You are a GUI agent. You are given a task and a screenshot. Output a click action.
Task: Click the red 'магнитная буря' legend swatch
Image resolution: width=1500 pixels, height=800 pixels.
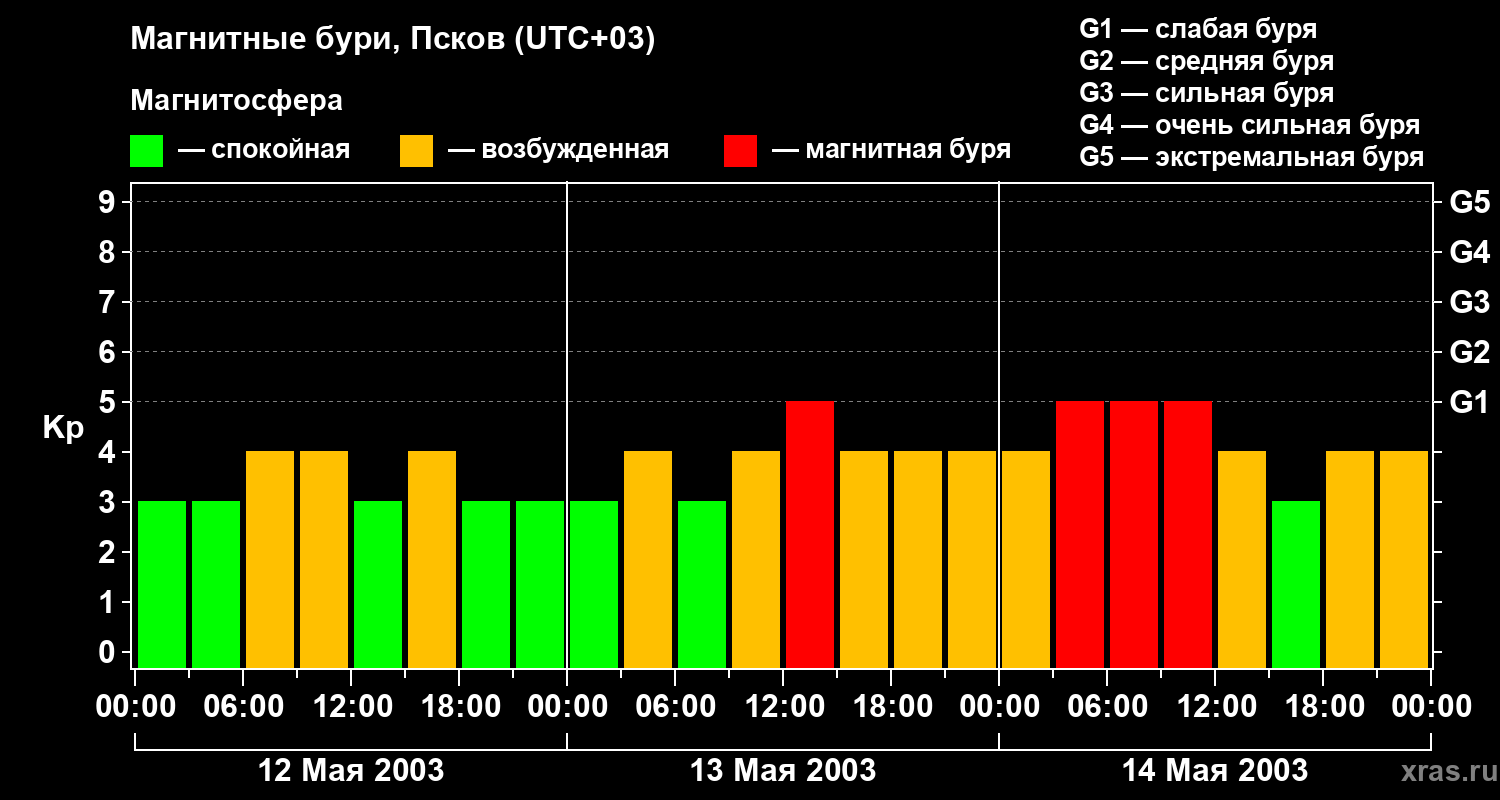740,151
